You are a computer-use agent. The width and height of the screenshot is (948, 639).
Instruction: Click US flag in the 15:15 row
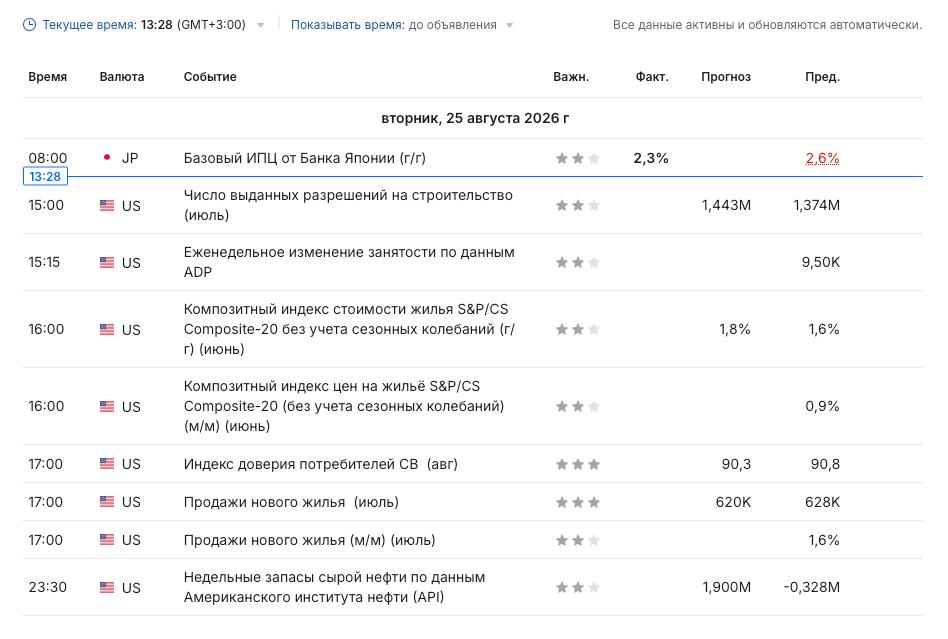point(107,262)
